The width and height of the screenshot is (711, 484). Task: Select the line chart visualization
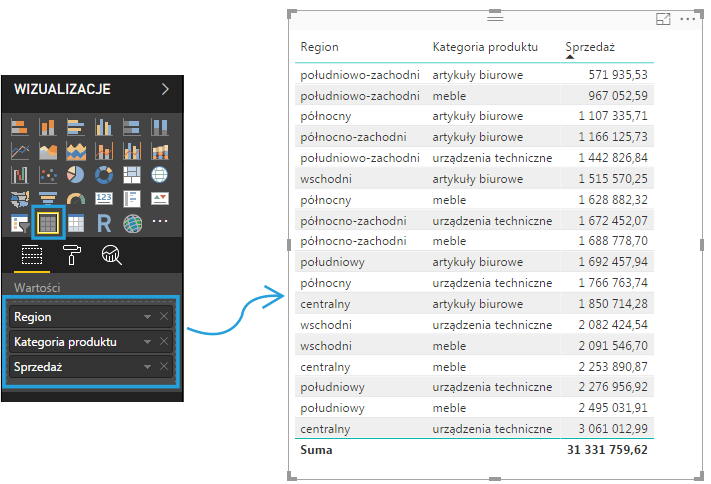(x=20, y=150)
